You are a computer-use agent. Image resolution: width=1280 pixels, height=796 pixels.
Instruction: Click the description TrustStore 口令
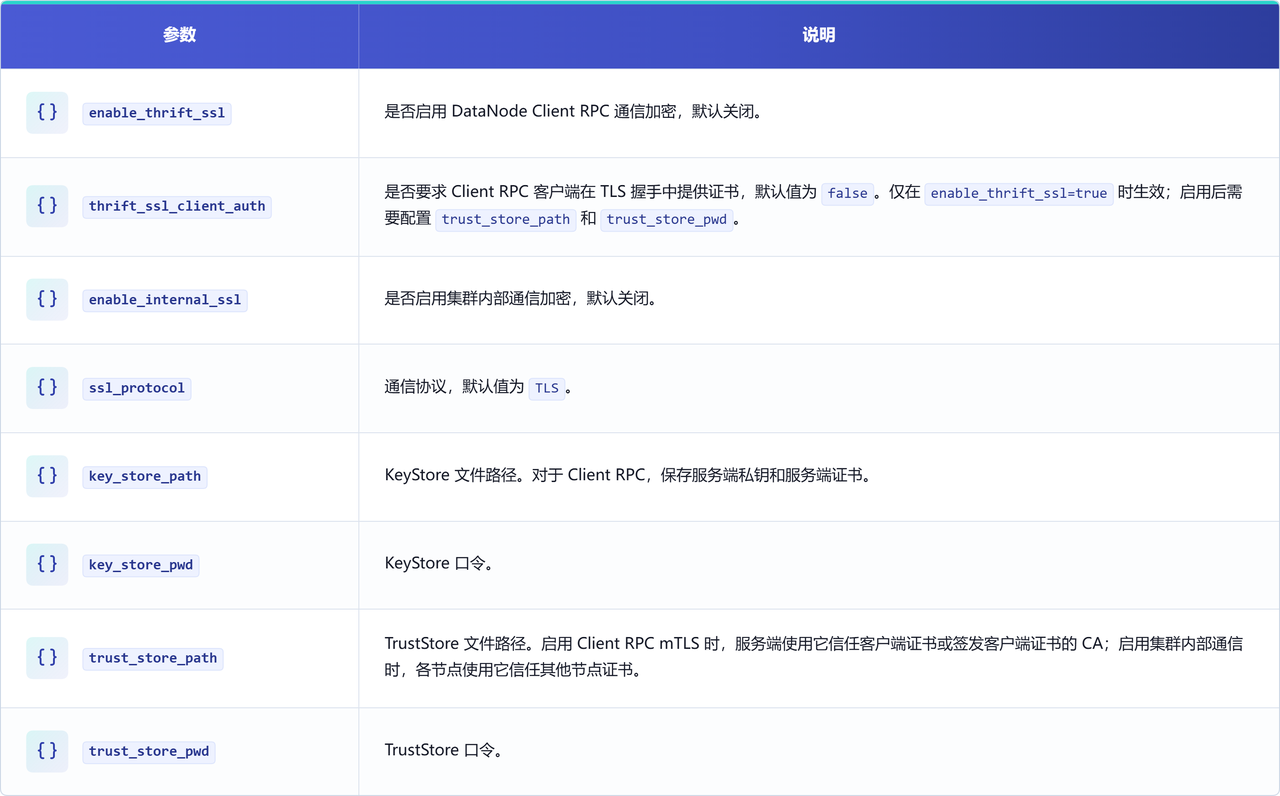tap(445, 750)
